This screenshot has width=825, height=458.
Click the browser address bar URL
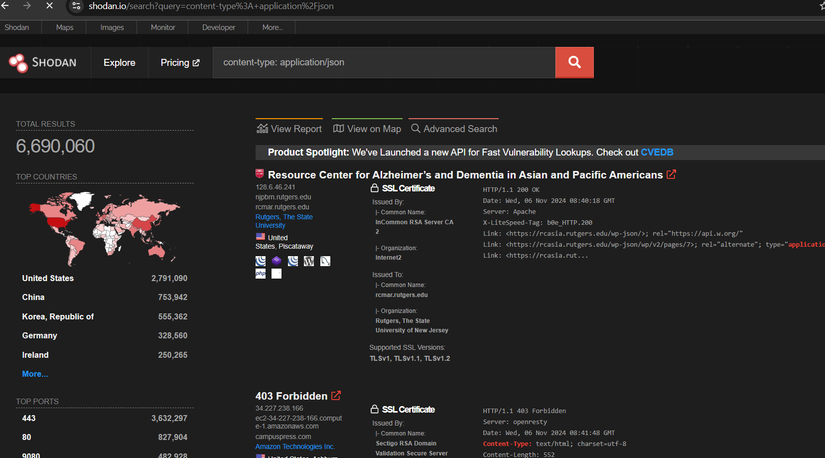(x=211, y=6)
